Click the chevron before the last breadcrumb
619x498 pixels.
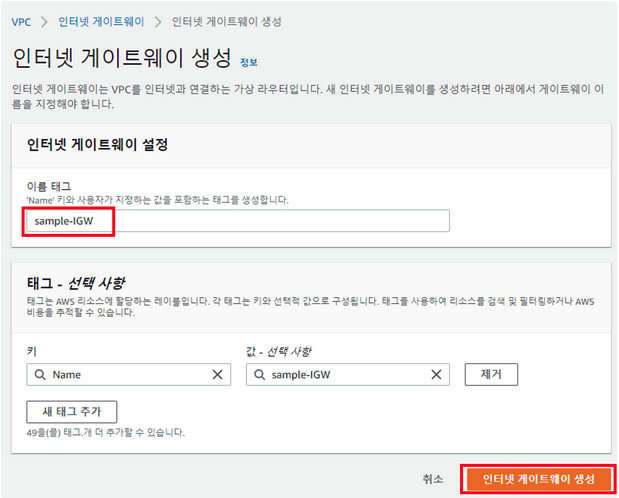158,20
